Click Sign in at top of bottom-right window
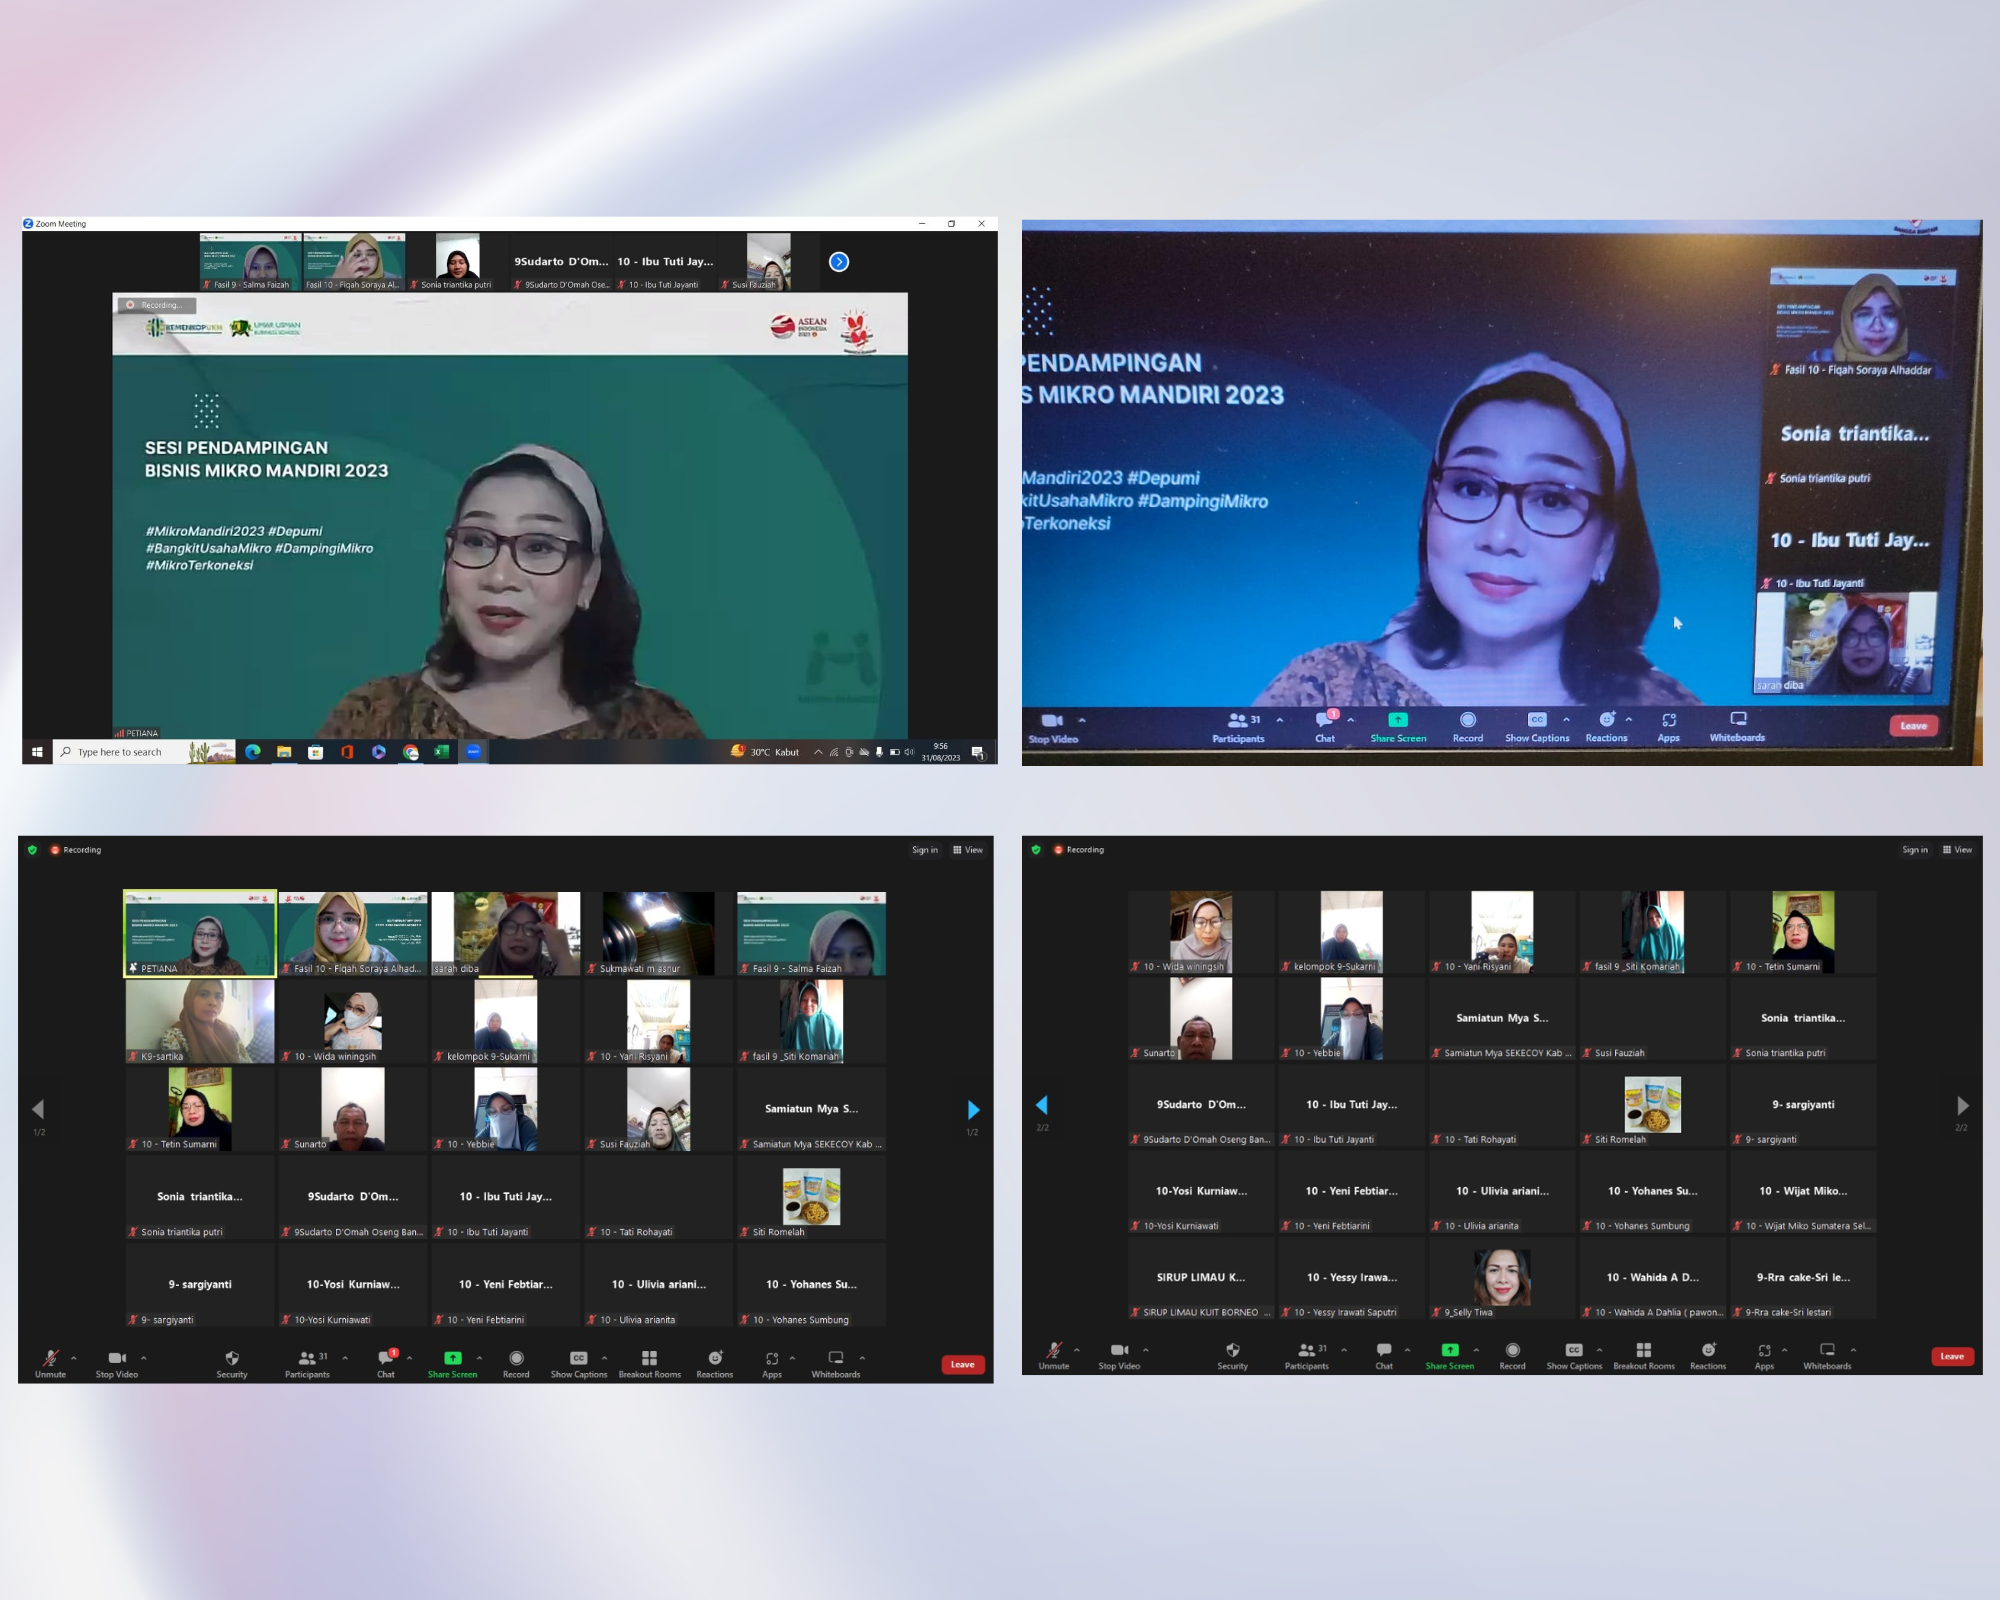Screen dimensions: 2000x1600 (x=1914, y=850)
